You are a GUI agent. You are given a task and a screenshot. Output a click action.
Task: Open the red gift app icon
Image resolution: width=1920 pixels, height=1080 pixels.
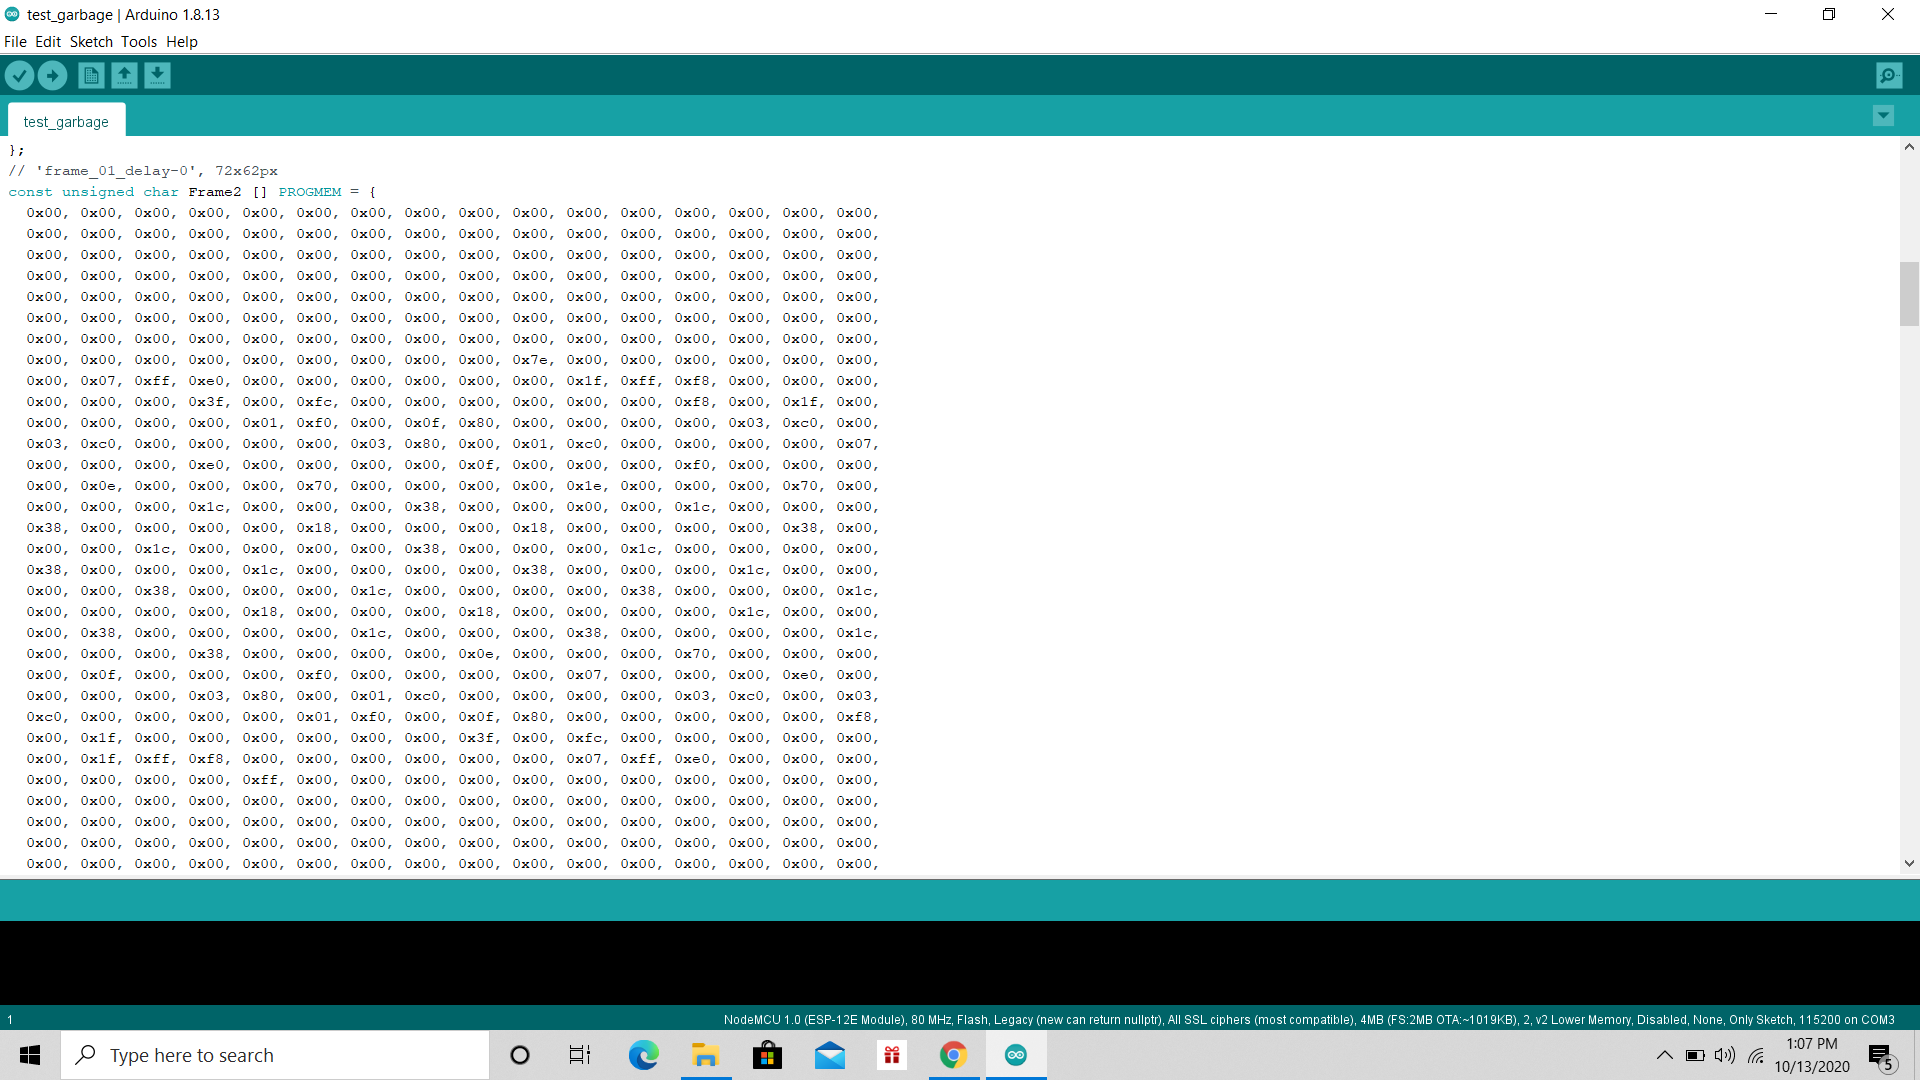click(x=892, y=1055)
